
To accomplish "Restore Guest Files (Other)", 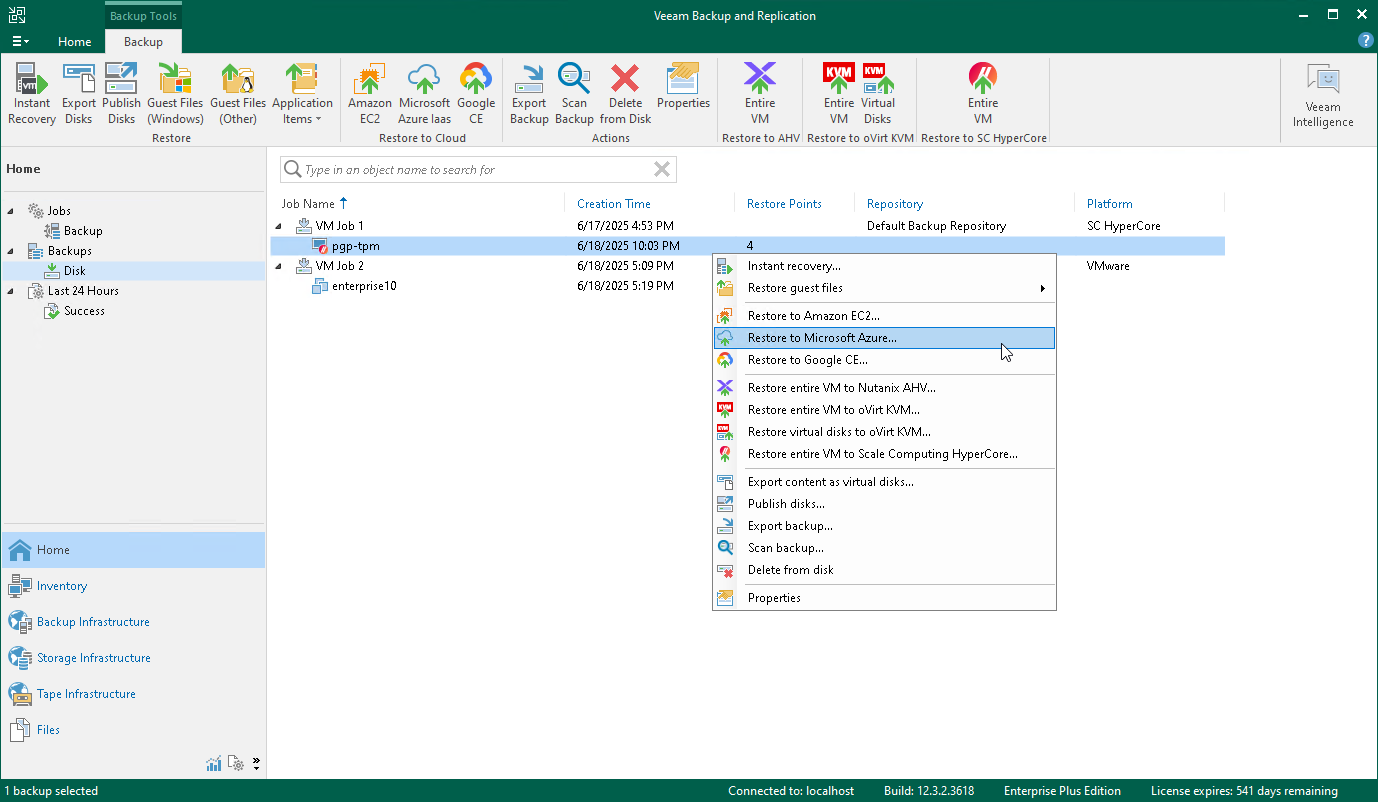I will pyautogui.click(x=238, y=94).
